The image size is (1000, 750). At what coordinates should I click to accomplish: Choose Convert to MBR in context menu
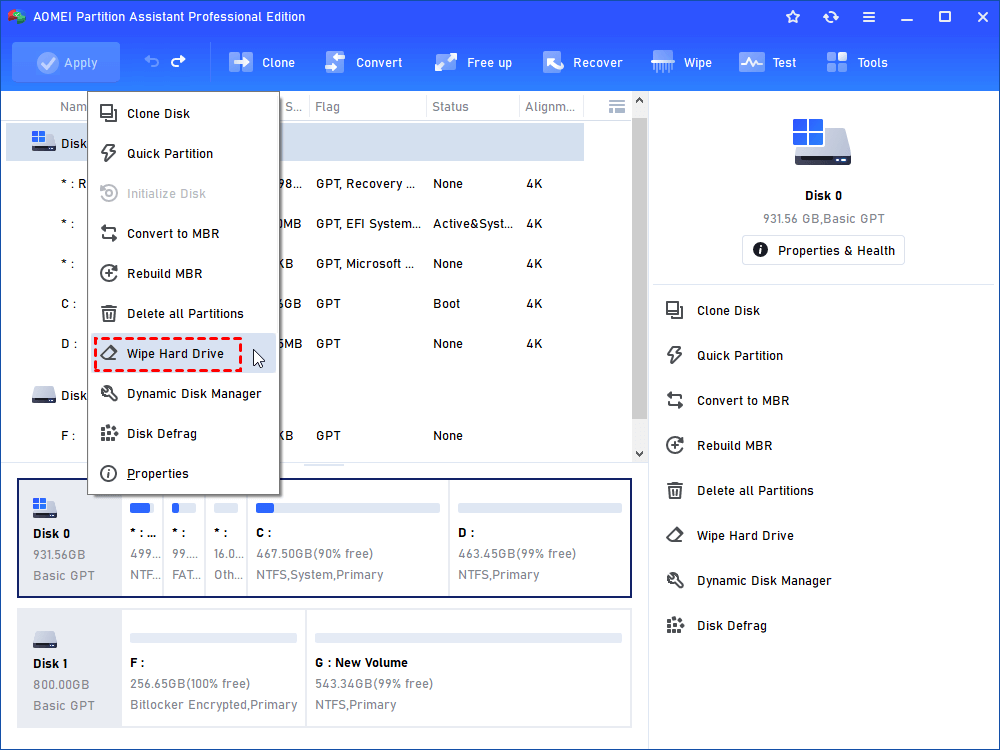(184, 233)
